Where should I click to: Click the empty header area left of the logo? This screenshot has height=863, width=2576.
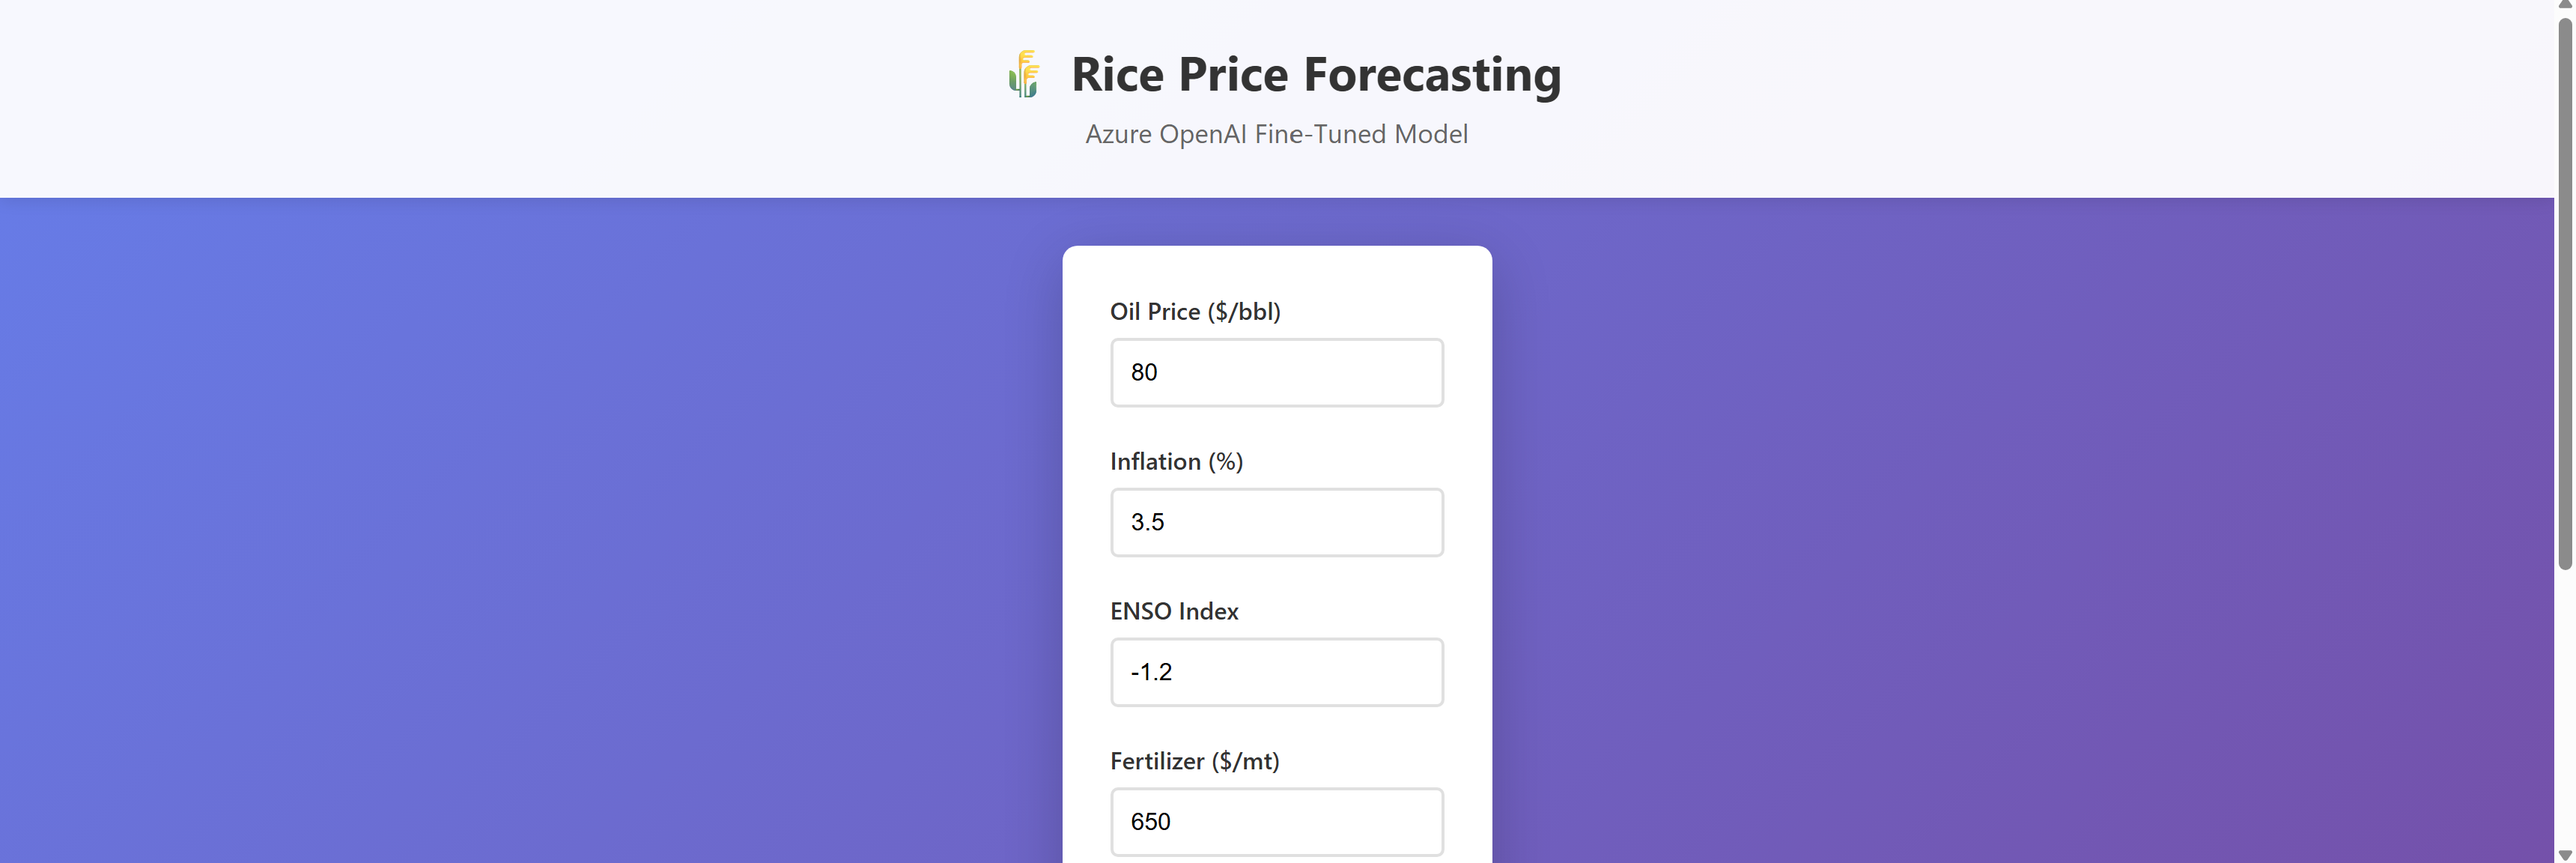tap(500, 98)
